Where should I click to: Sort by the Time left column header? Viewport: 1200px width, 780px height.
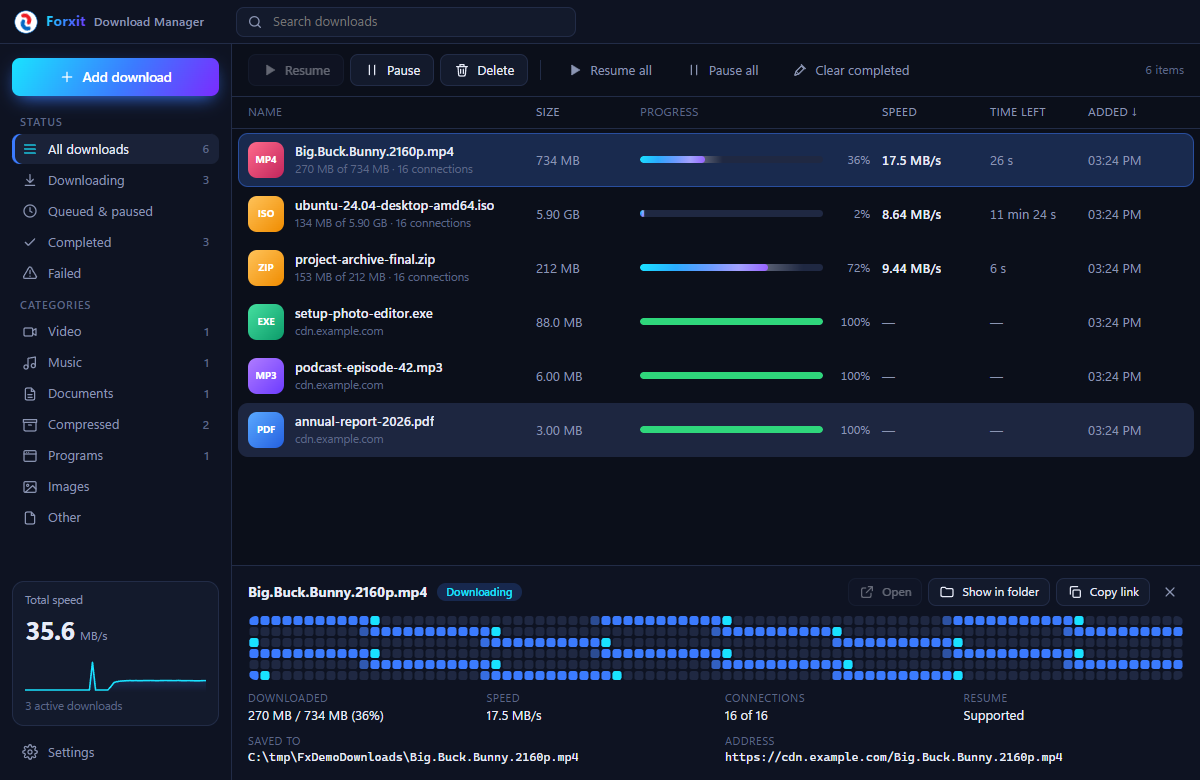pyautogui.click(x=1018, y=112)
